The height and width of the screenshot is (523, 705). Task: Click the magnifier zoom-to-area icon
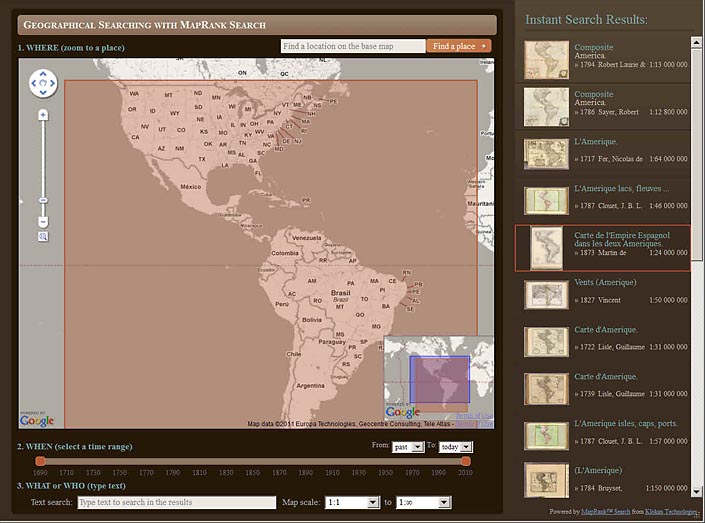[43, 237]
